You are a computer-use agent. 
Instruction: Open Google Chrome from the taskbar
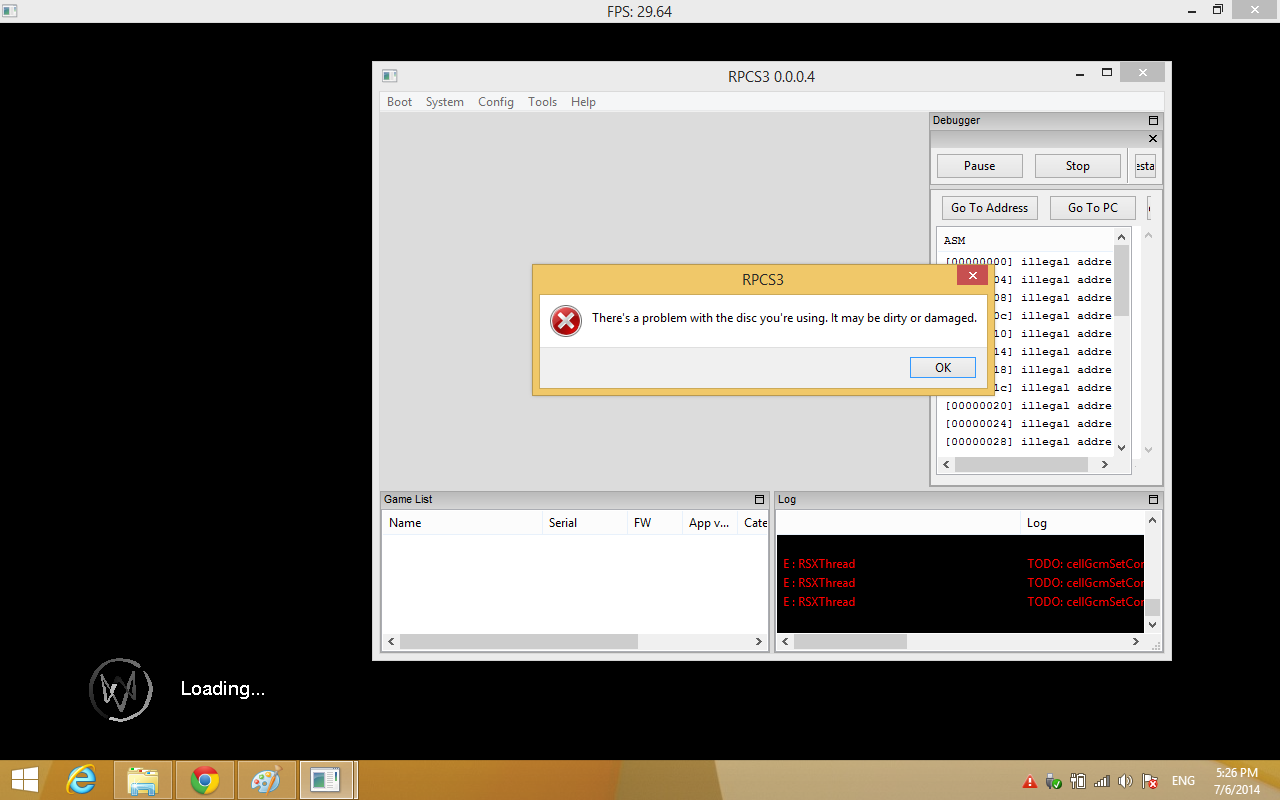tap(205, 780)
